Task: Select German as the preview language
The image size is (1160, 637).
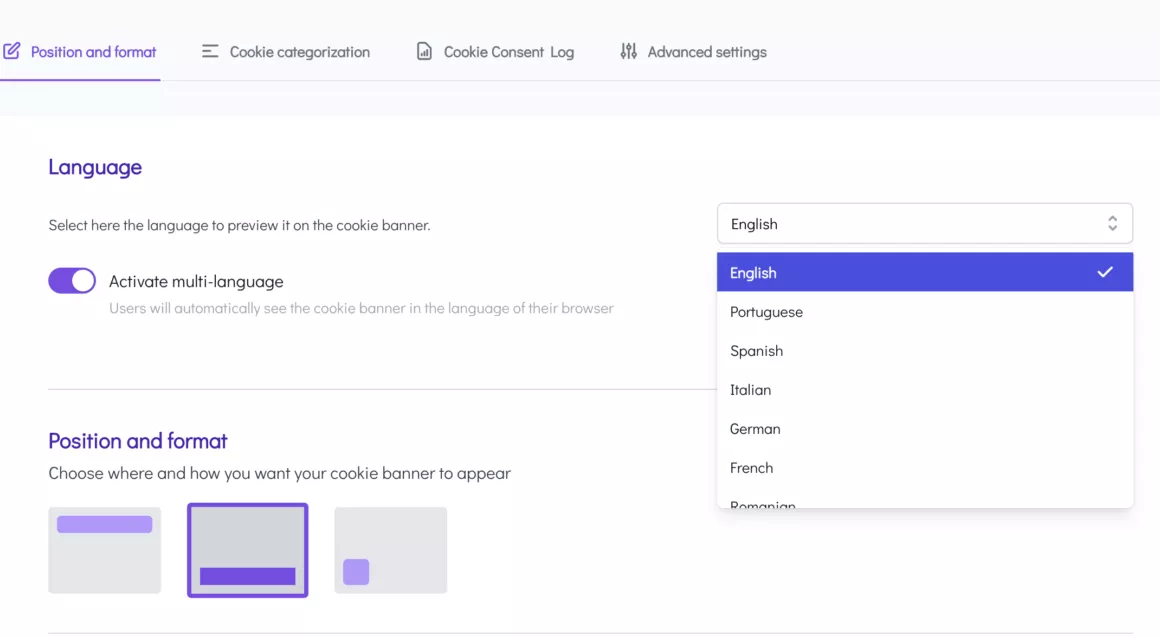Action: point(755,429)
